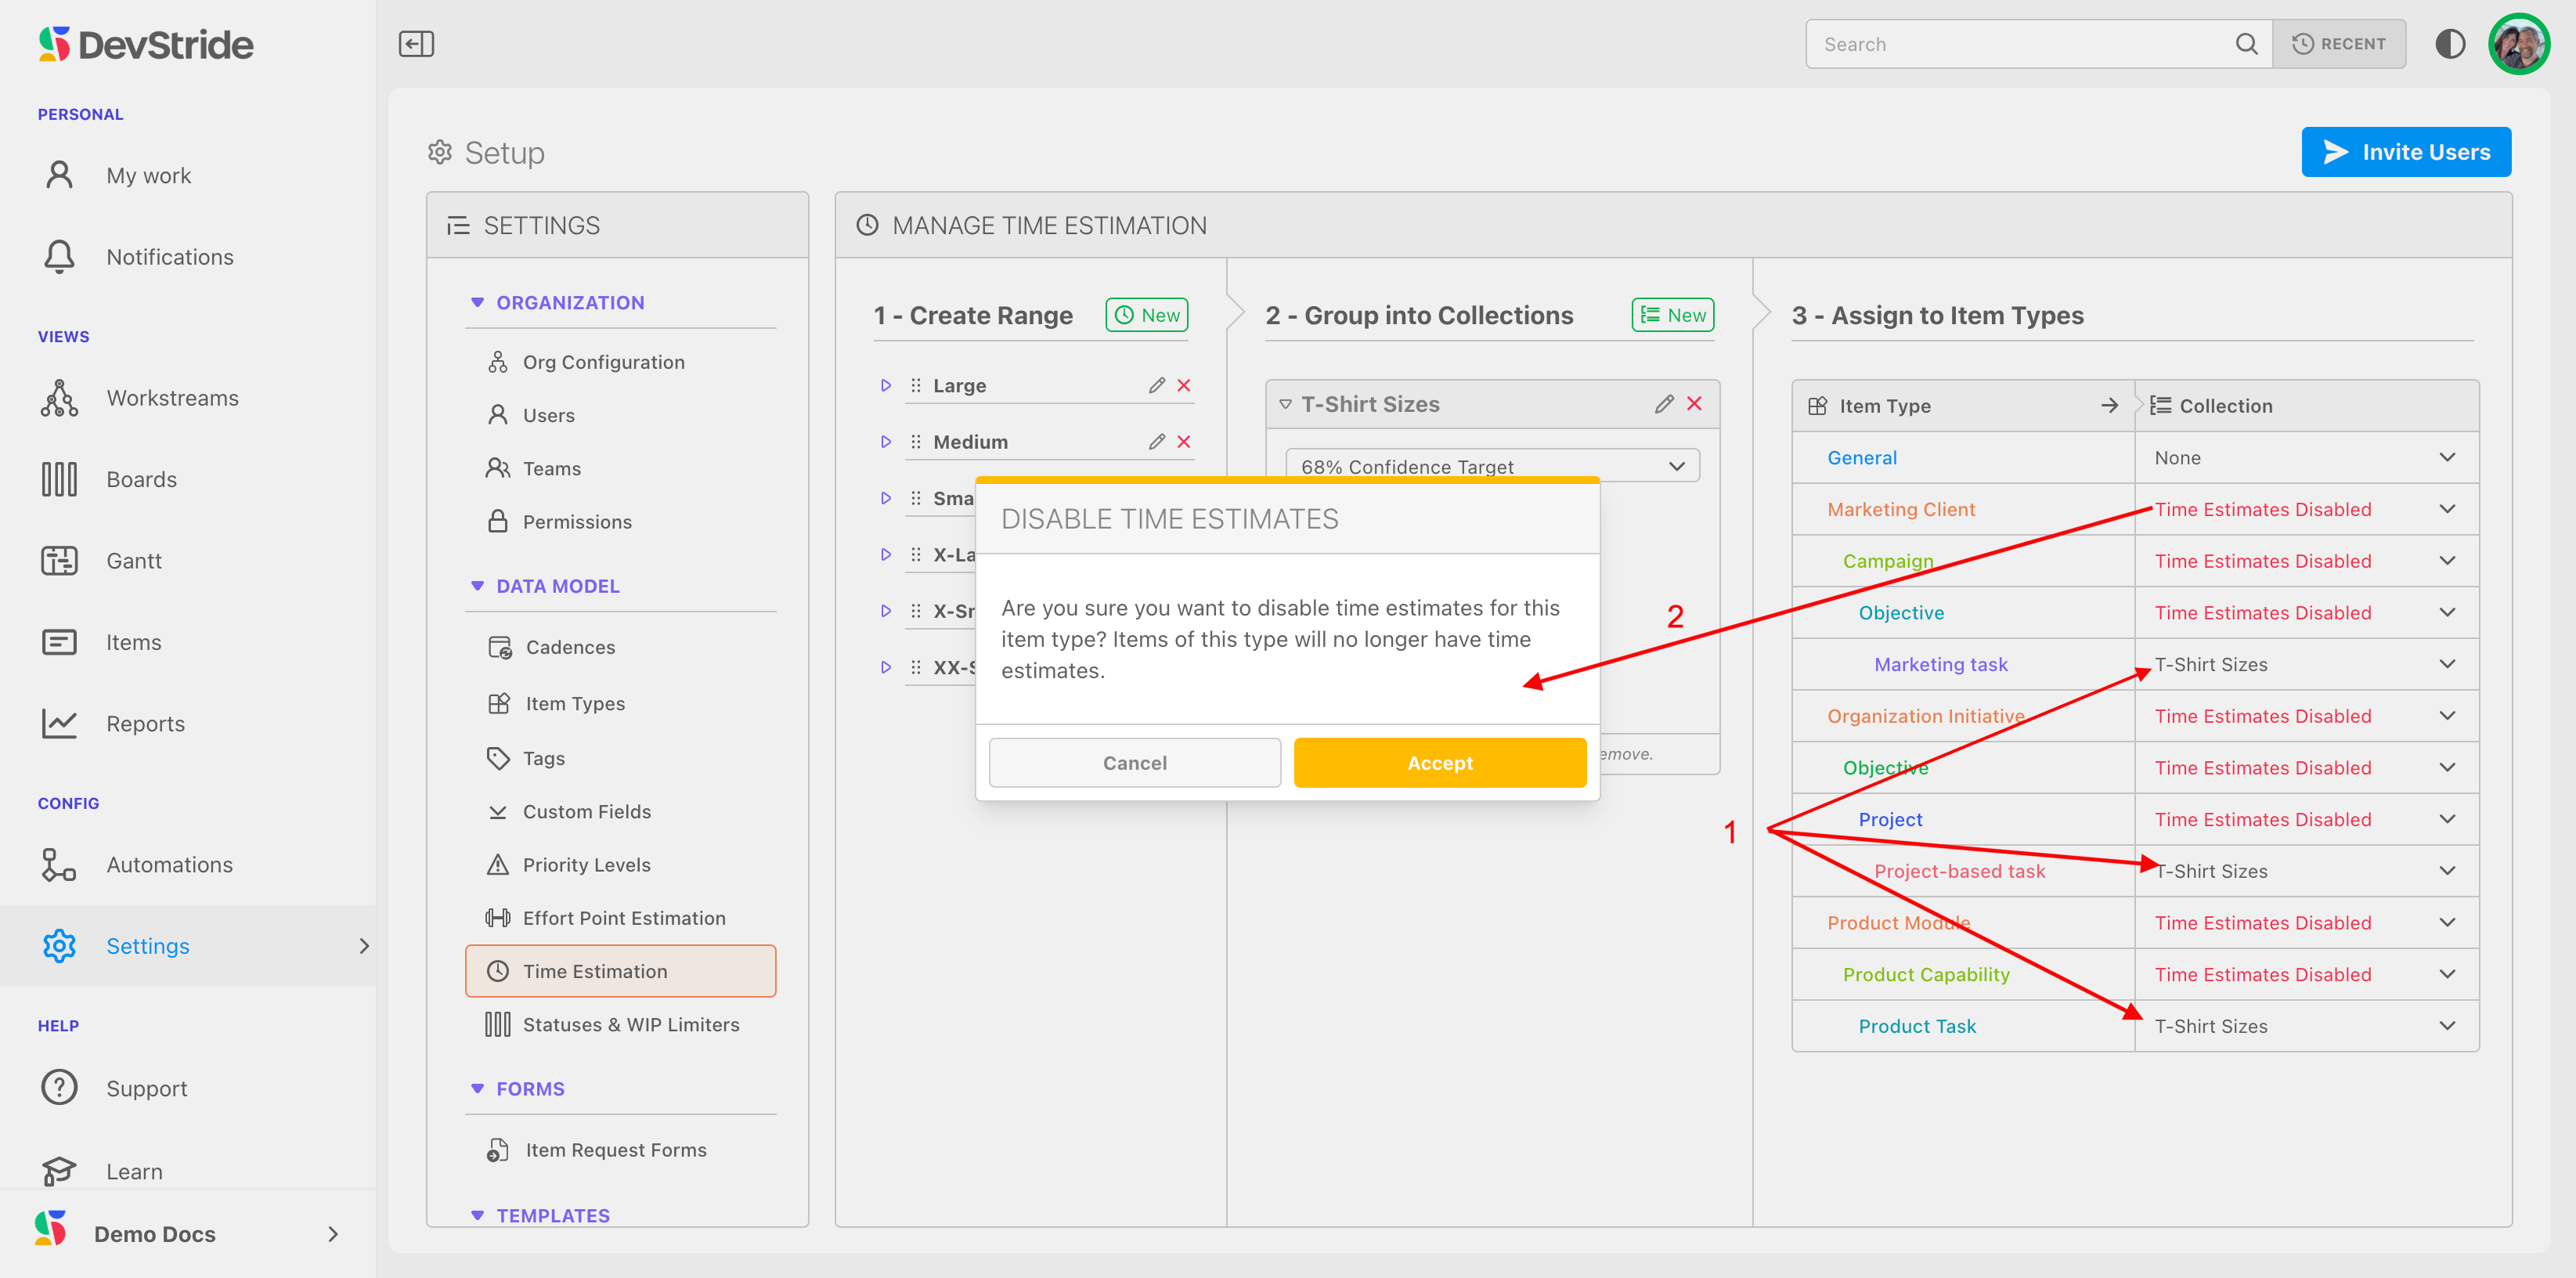Remove T-Shirt Sizes collection with red X
Screen dimensions: 2576x1278
click(x=1694, y=403)
